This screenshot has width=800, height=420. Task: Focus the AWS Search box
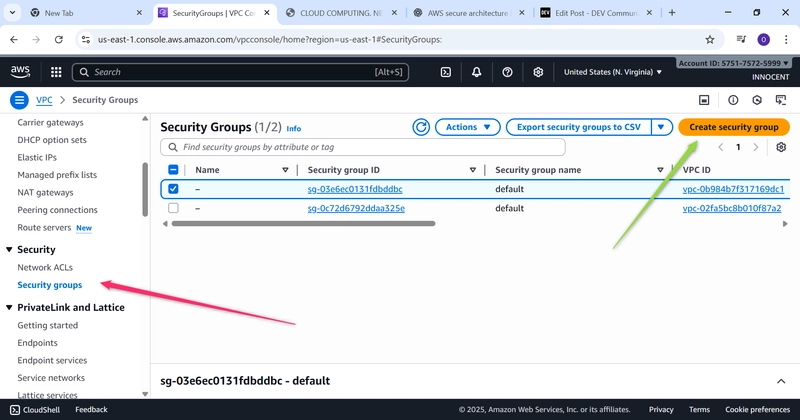240,72
